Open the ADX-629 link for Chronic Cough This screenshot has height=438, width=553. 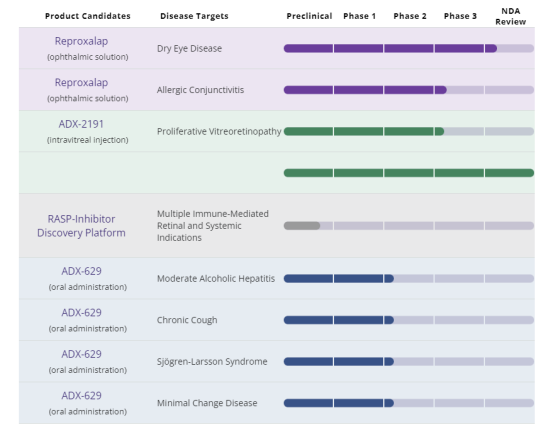point(81,313)
